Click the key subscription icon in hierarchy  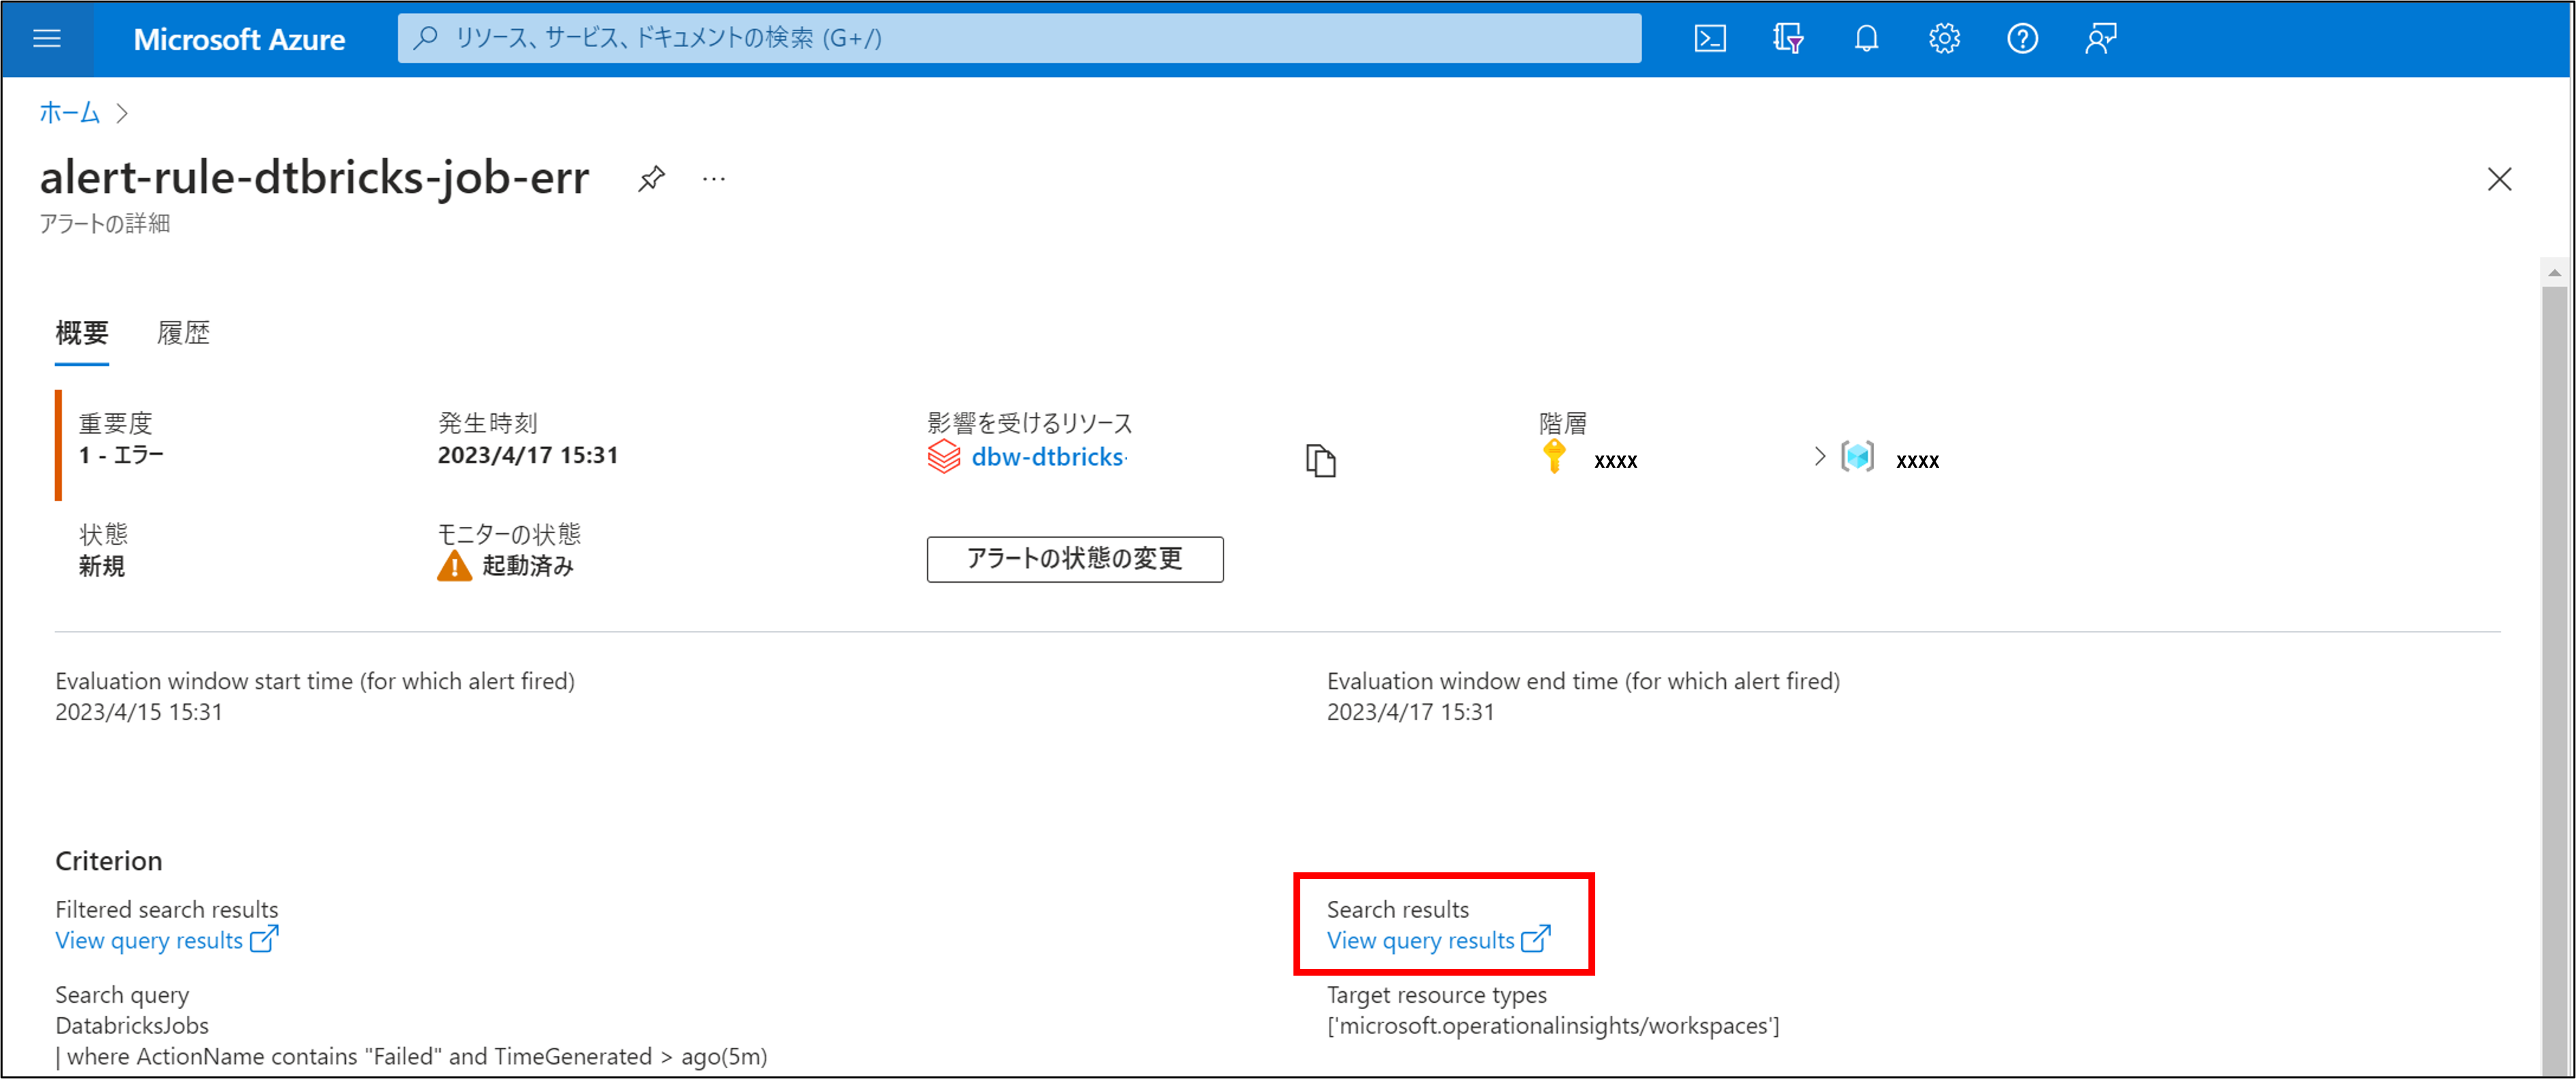click(1554, 456)
